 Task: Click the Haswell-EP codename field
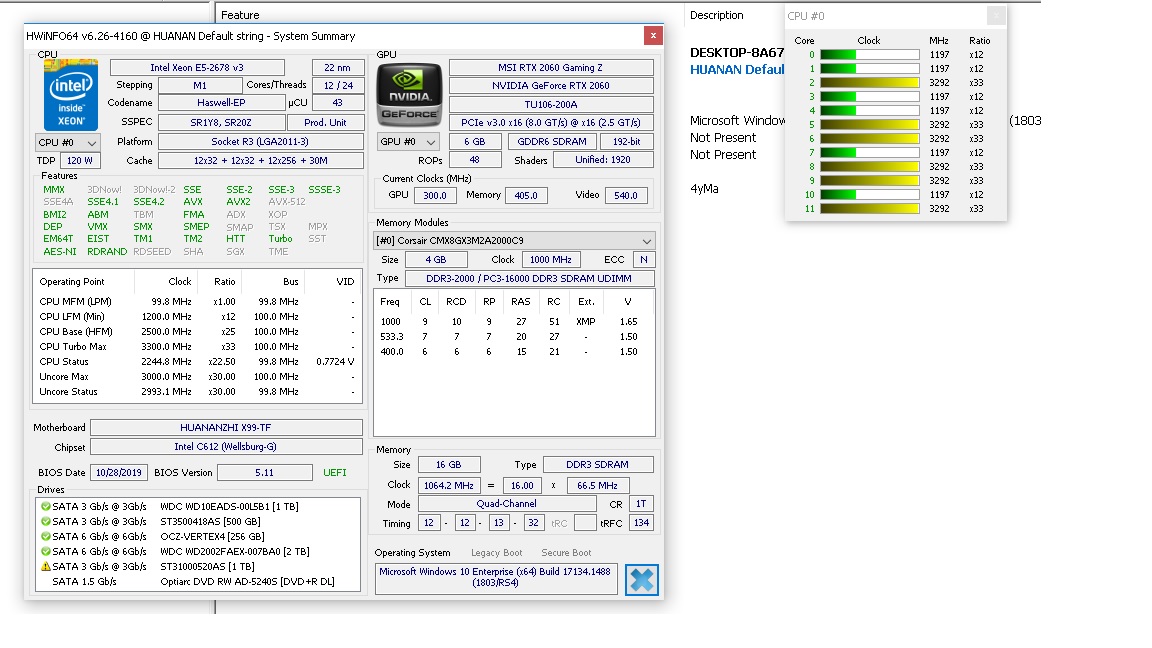(x=221, y=103)
